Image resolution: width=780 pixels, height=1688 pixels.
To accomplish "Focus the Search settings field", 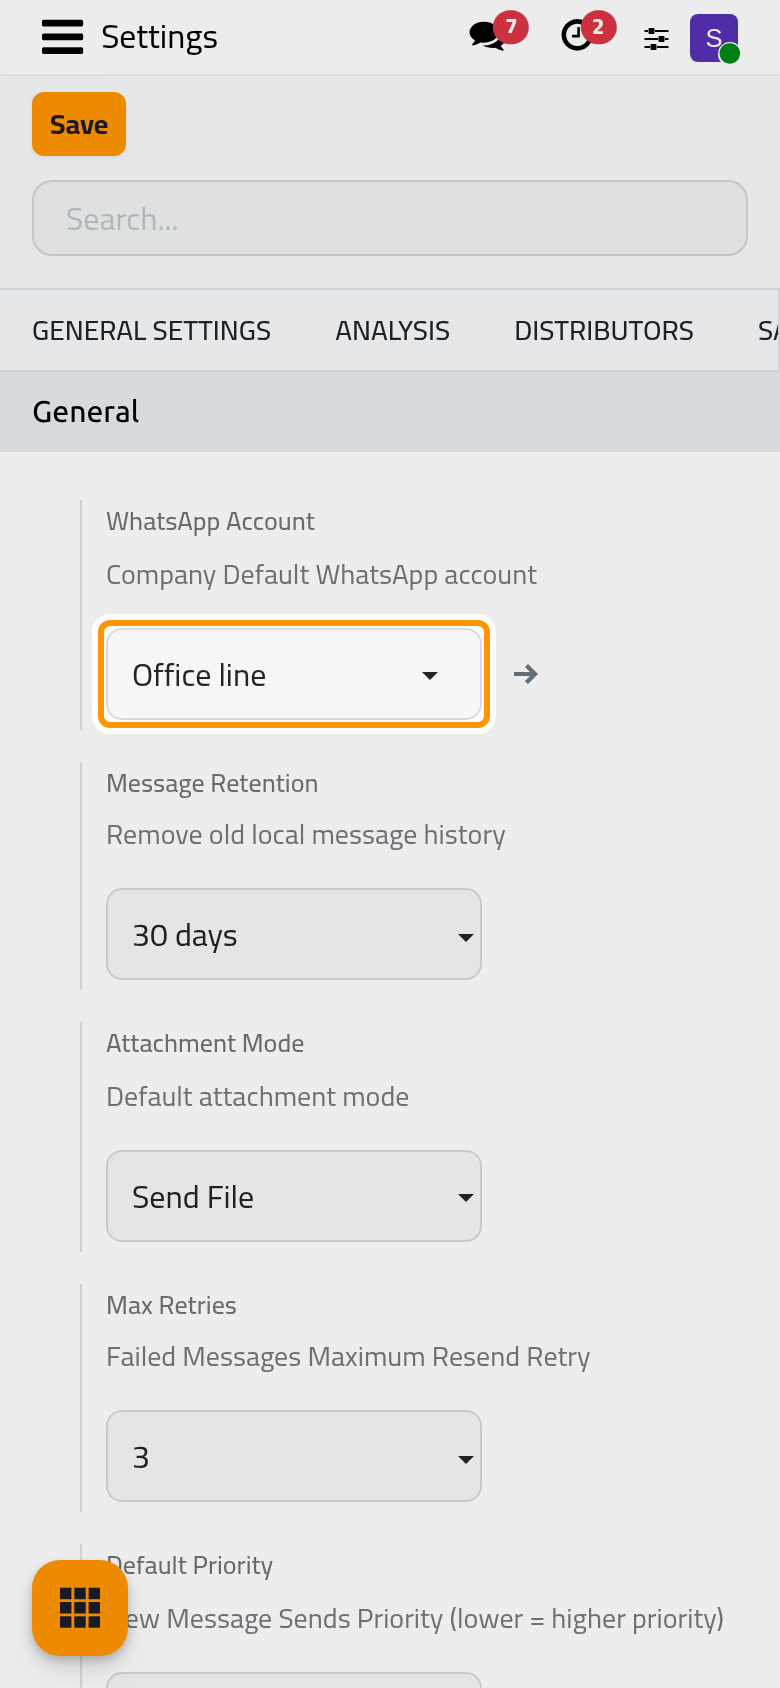I will click(x=390, y=218).
